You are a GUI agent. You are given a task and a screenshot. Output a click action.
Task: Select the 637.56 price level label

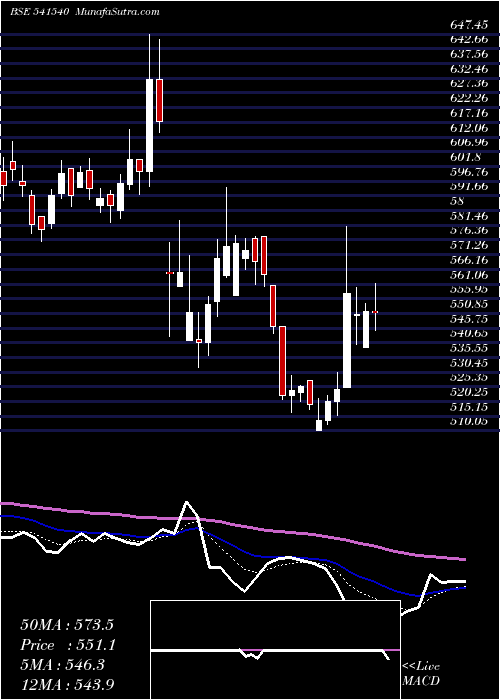tap(469, 54)
